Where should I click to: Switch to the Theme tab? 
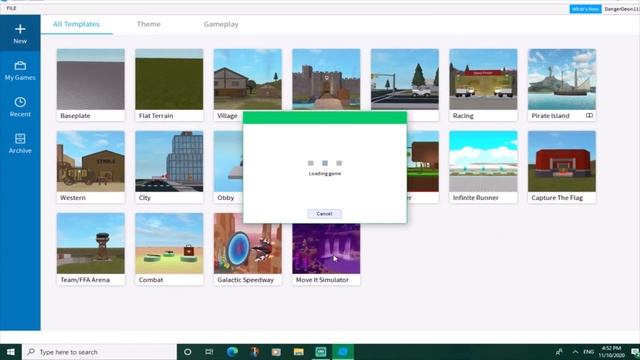coord(149,24)
